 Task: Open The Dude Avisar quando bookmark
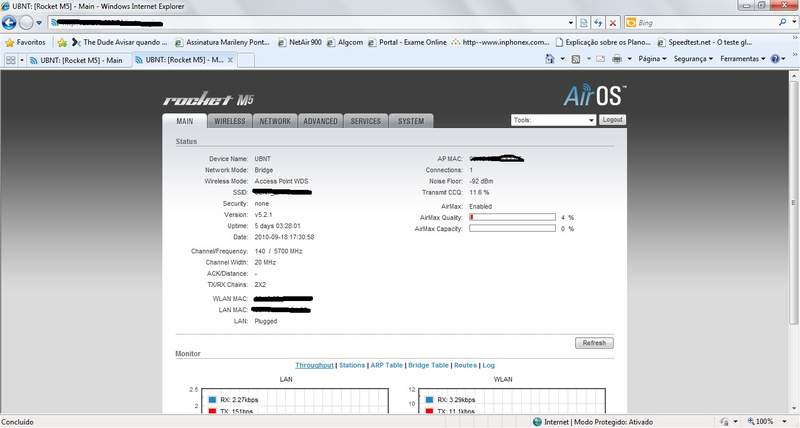[x=119, y=42]
